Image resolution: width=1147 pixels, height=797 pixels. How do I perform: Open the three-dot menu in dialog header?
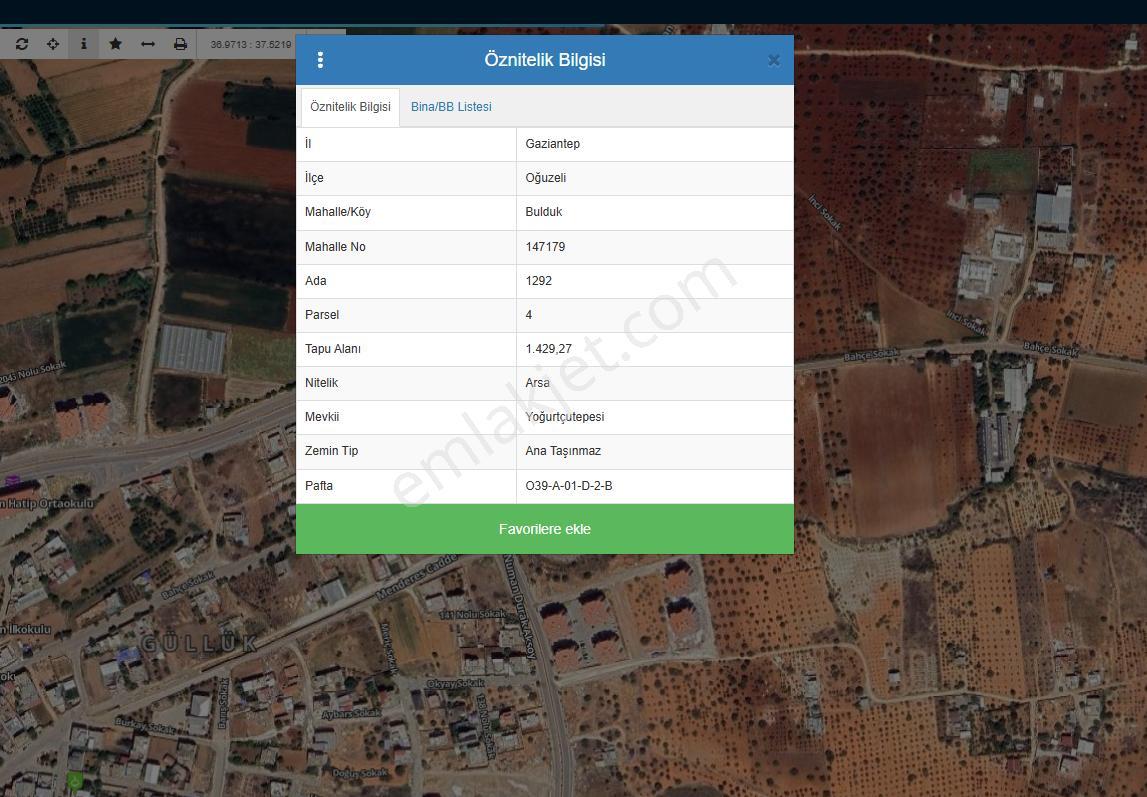(x=320, y=60)
